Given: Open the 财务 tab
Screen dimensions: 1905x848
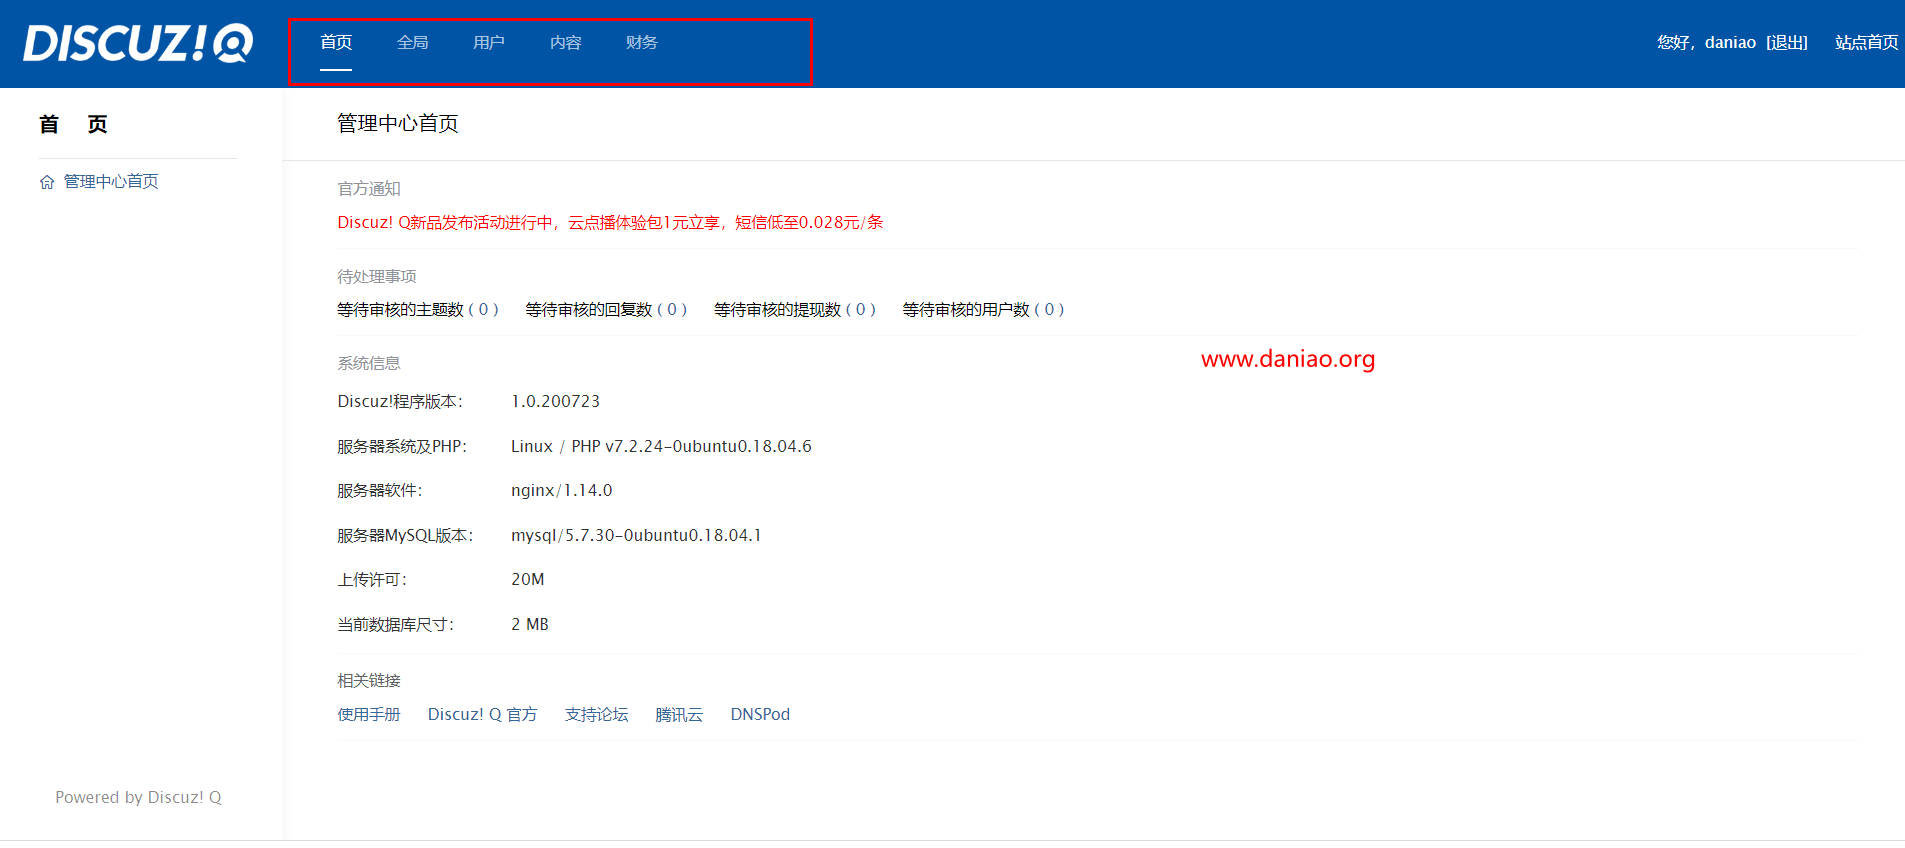Looking at the screenshot, I should pyautogui.click(x=642, y=43).
